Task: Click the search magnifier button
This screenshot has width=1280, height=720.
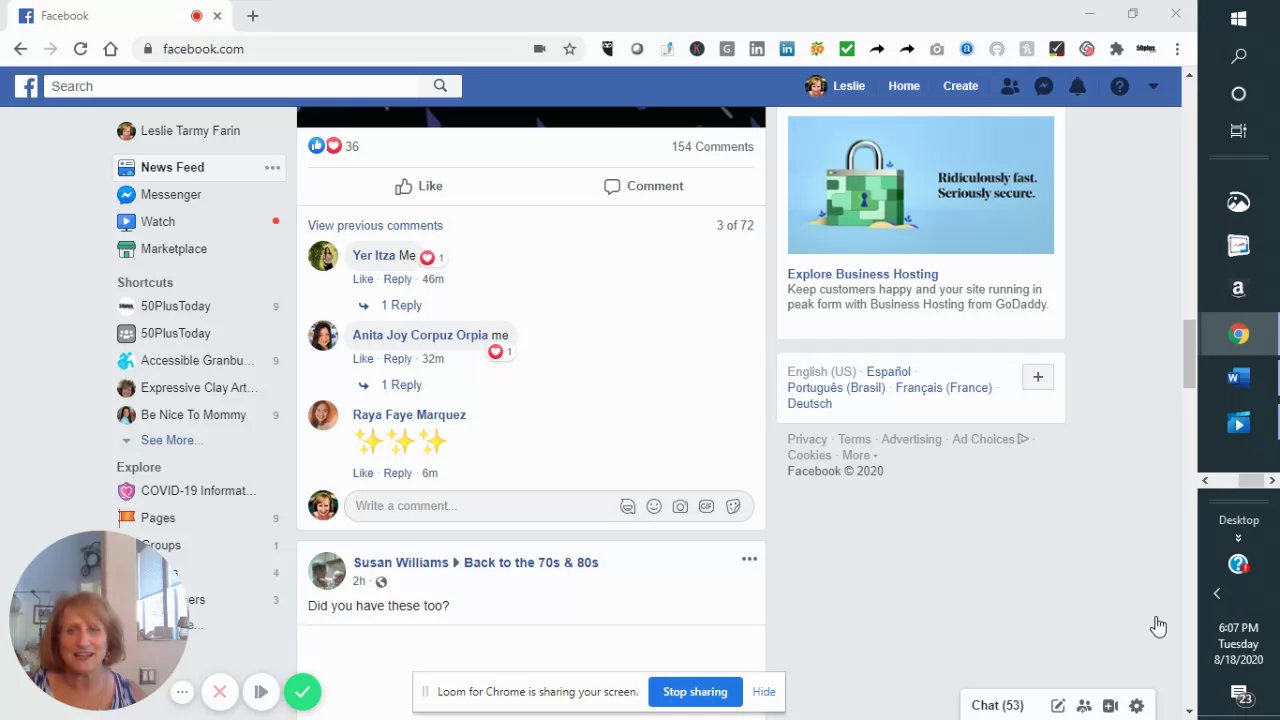Action: (x=440, y=86)
